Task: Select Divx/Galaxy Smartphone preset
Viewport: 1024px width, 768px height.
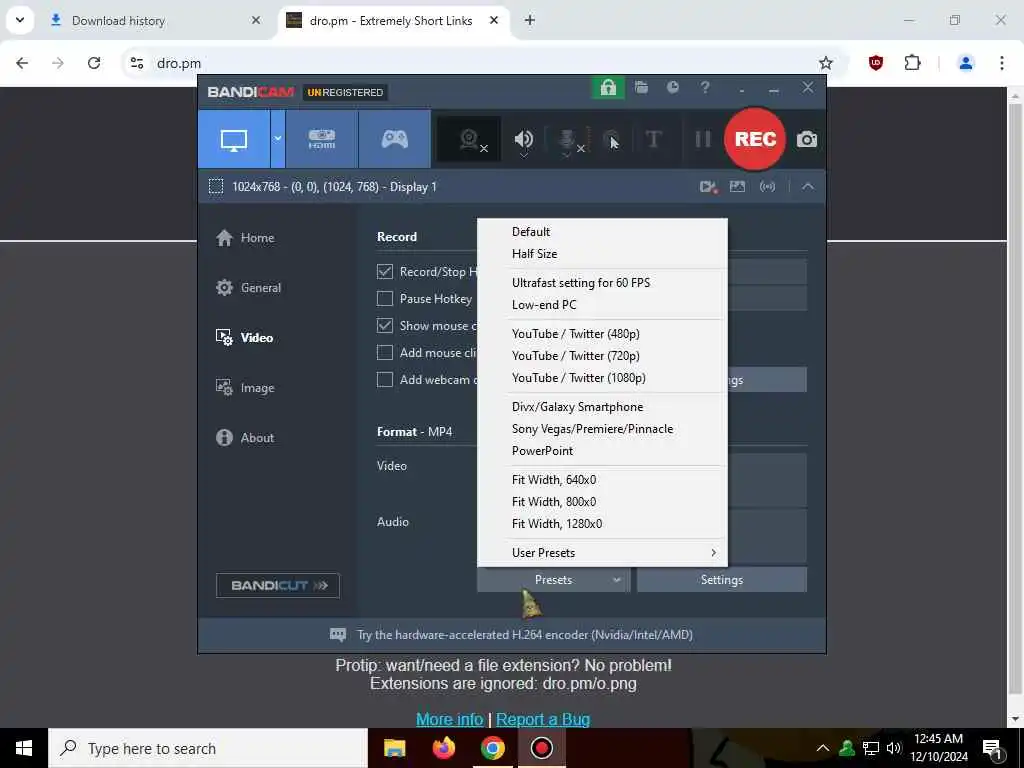Action: coord(602,407)
